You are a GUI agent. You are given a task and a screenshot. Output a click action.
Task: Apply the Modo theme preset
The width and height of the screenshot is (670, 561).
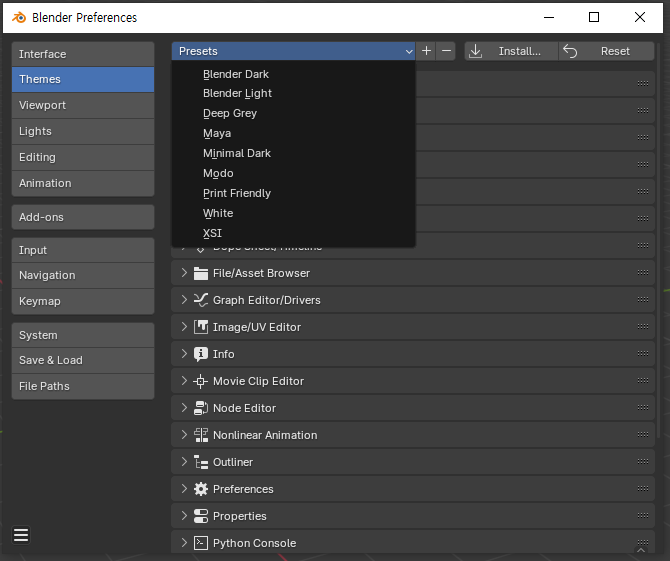coord(294,173)
